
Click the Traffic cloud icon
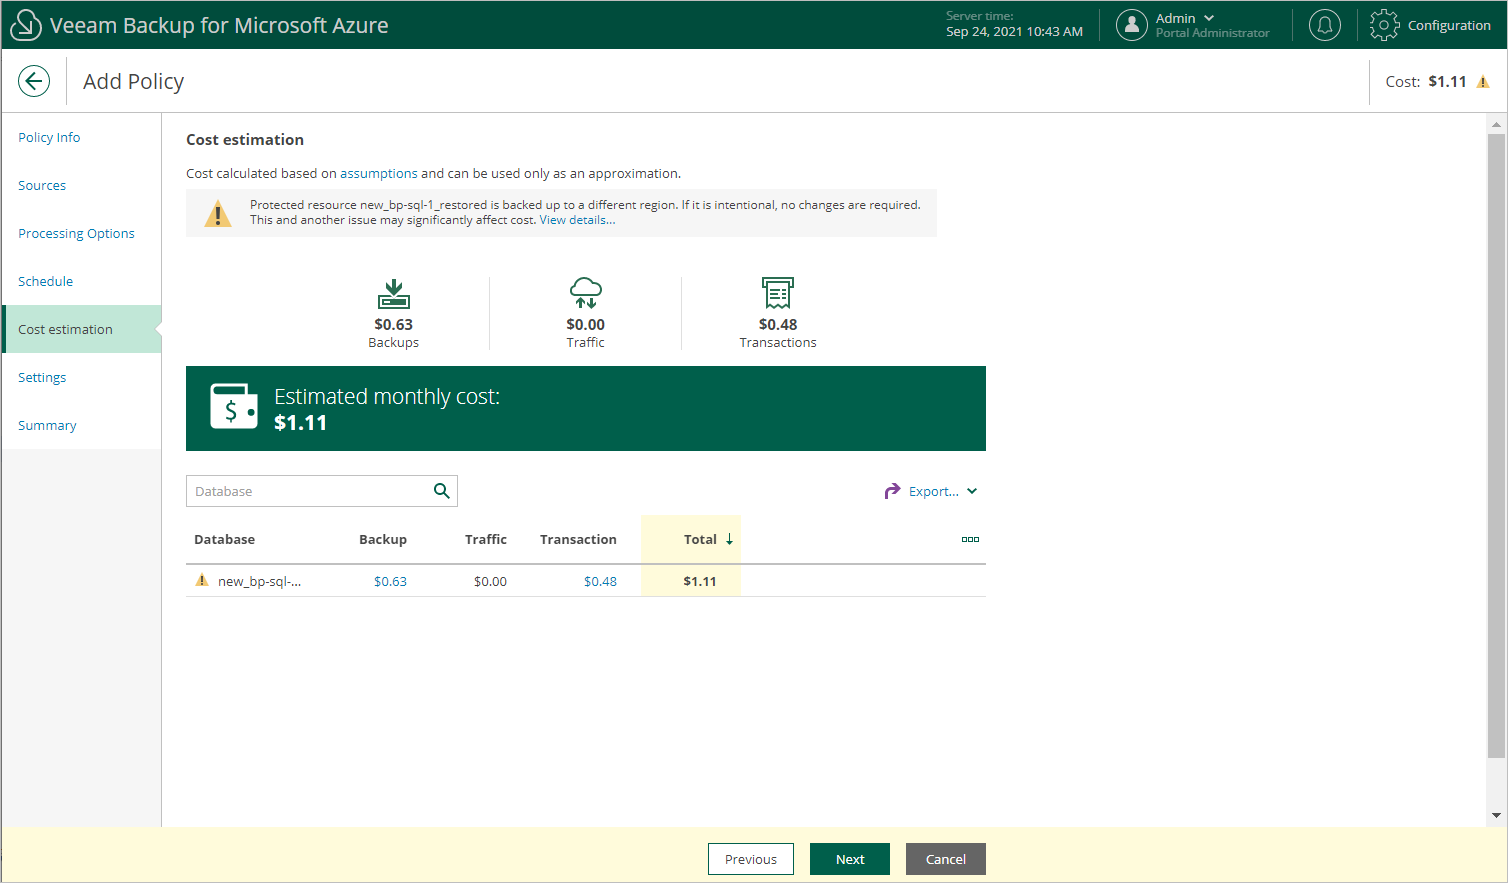coord(586,293)
